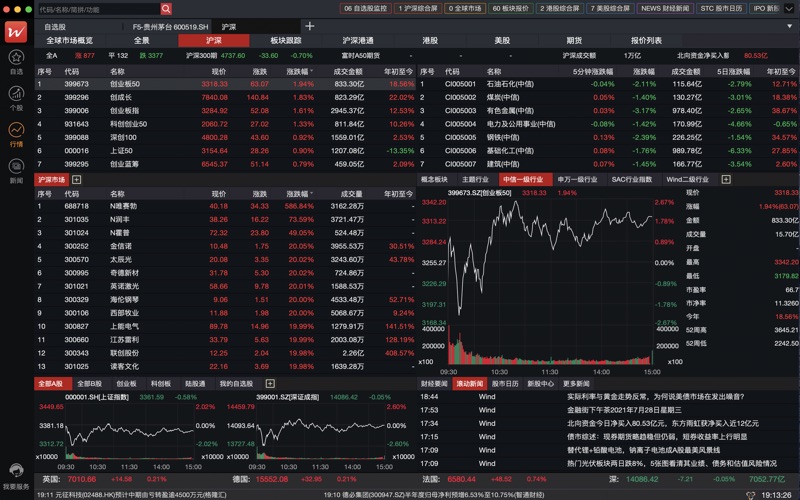
Task: Add a new tab with plus icon
Action: point(310,26)
